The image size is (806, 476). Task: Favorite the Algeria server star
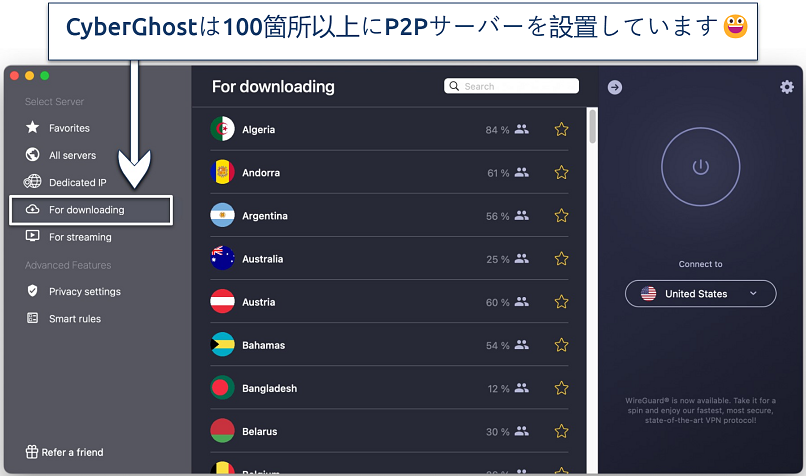point(561,129)
